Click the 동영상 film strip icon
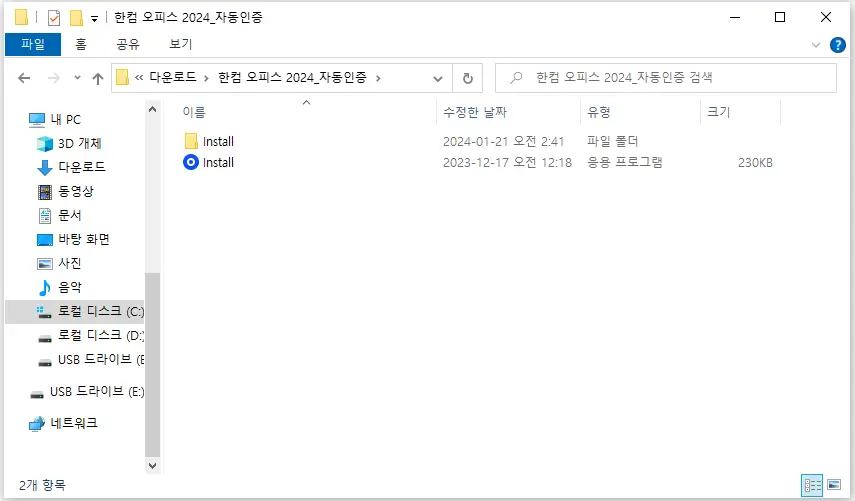855x501 pixels. click(x=45, y=191)
